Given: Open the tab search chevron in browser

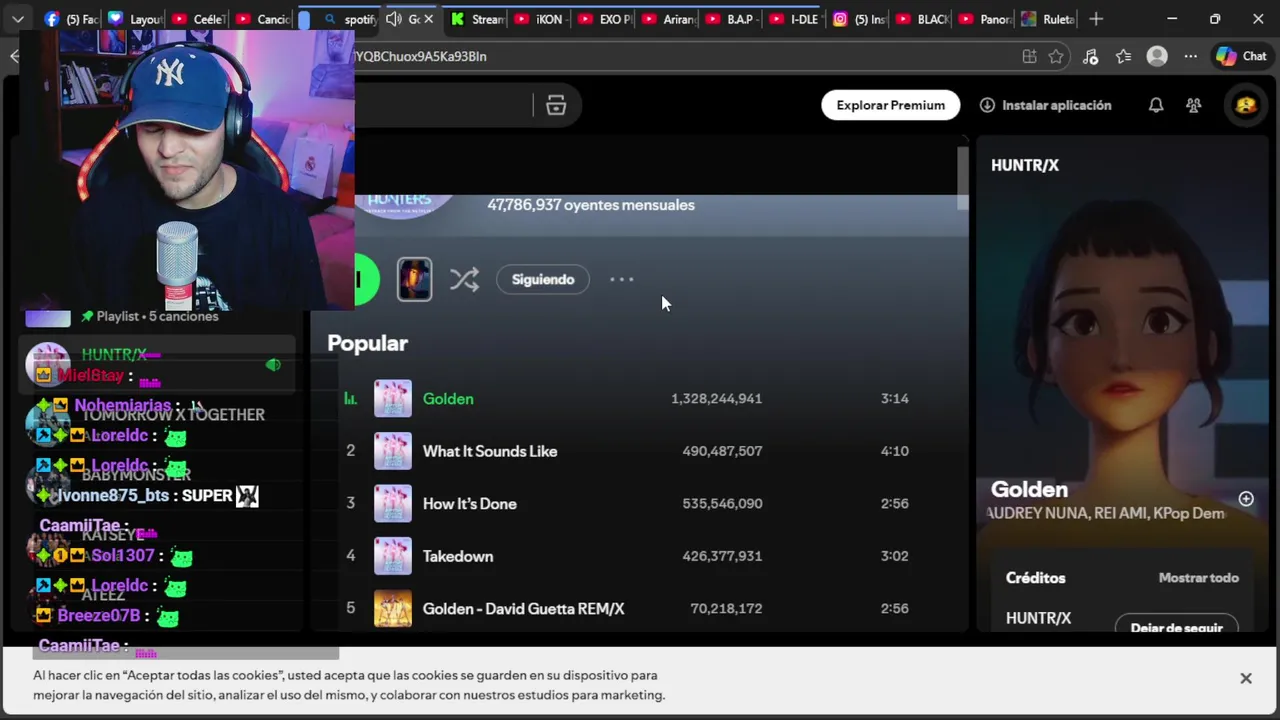Looking at the screenshot, I should coord(18,19).
